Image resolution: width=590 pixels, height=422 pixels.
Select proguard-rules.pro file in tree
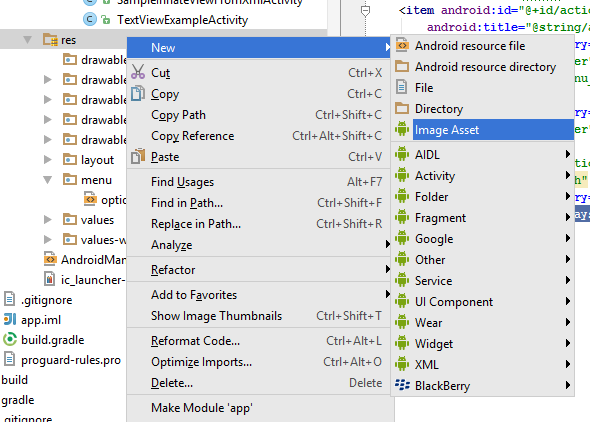pyautogui.click(x=71, y=360)
